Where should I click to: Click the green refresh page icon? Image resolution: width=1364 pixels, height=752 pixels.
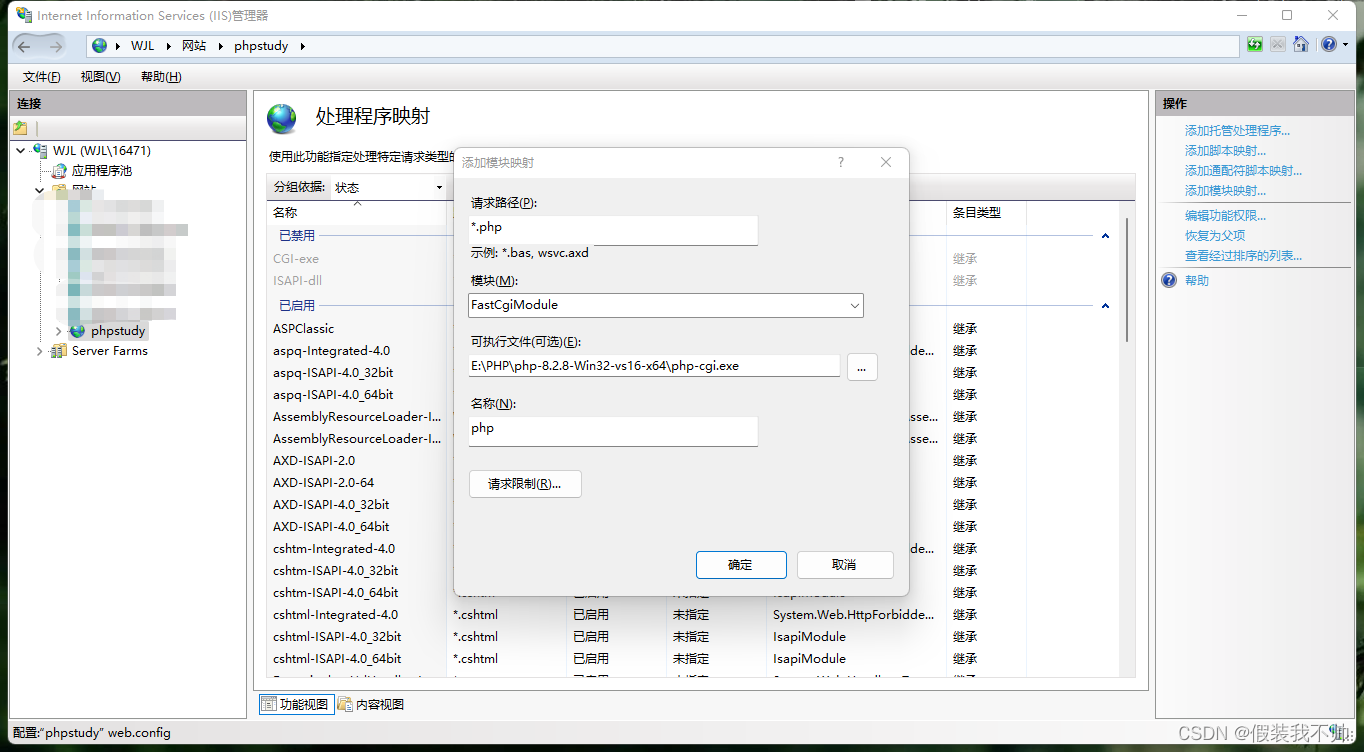coord(1255,45)
